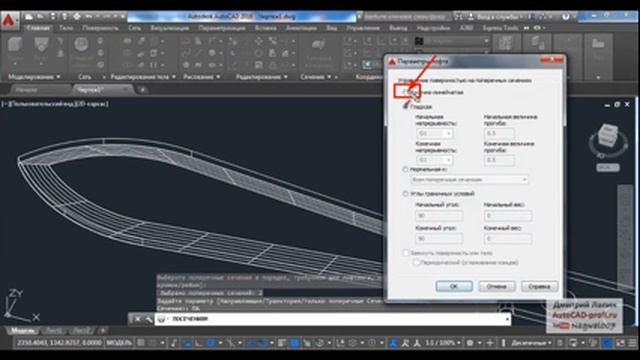Viewport: 640px width, 360px height.
Task: Open the AutoCAD application menu button
Action: click(x=9, y=20)
